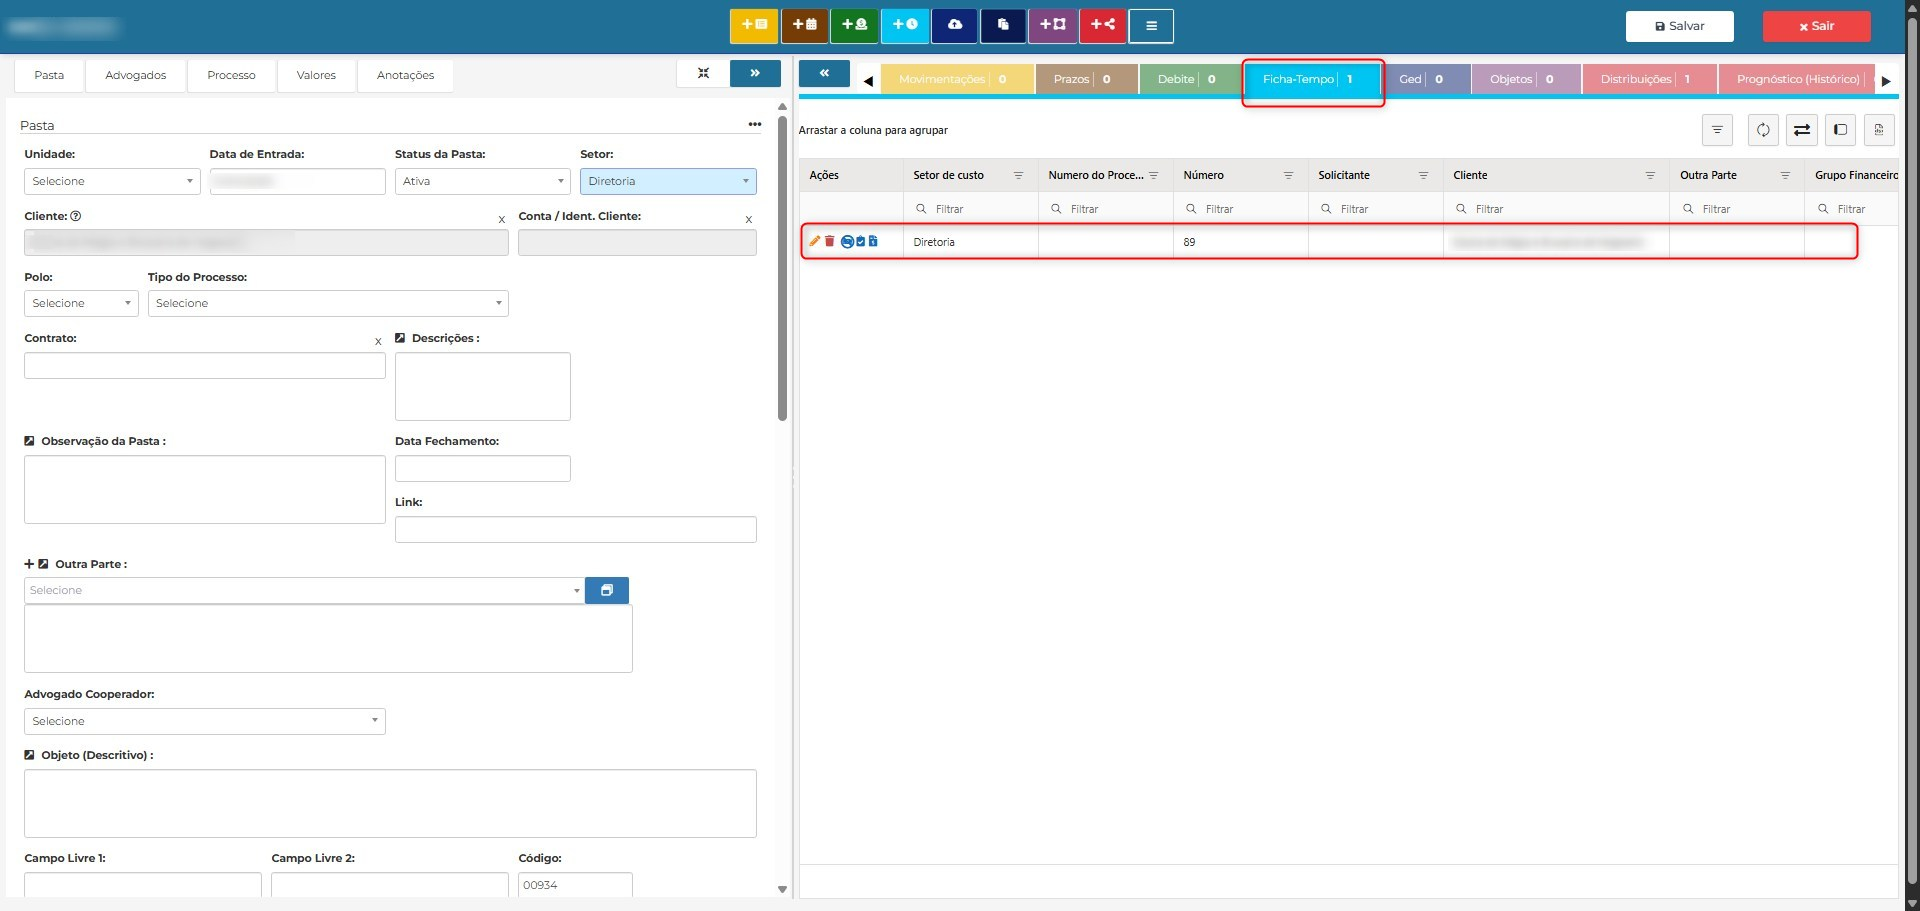The width and height of the screenshot is (1920, 911).
Task: Click the cloud upload button
Action: tap(955, 26)
